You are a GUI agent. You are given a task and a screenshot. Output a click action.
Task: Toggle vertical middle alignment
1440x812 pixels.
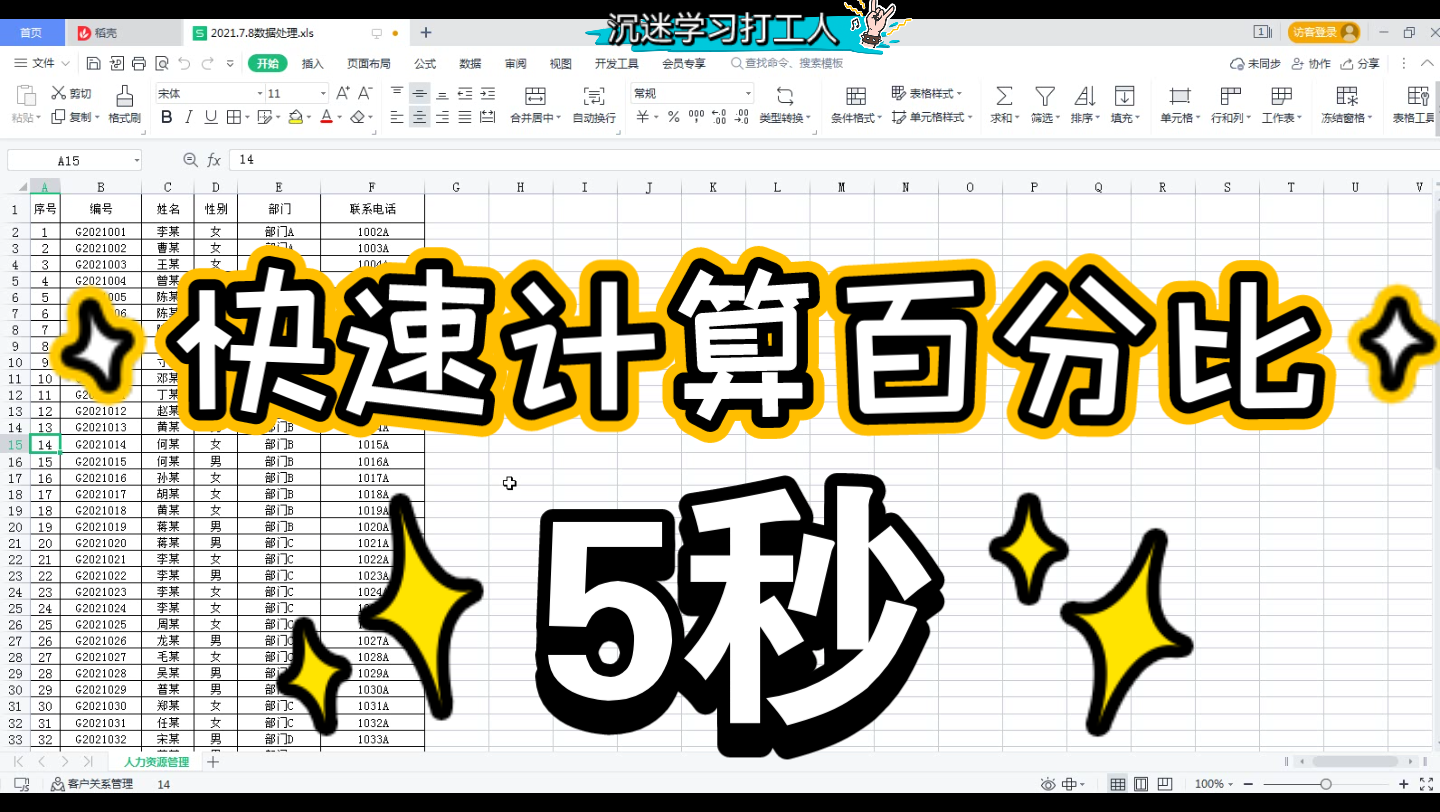click(x=419, y=93)
